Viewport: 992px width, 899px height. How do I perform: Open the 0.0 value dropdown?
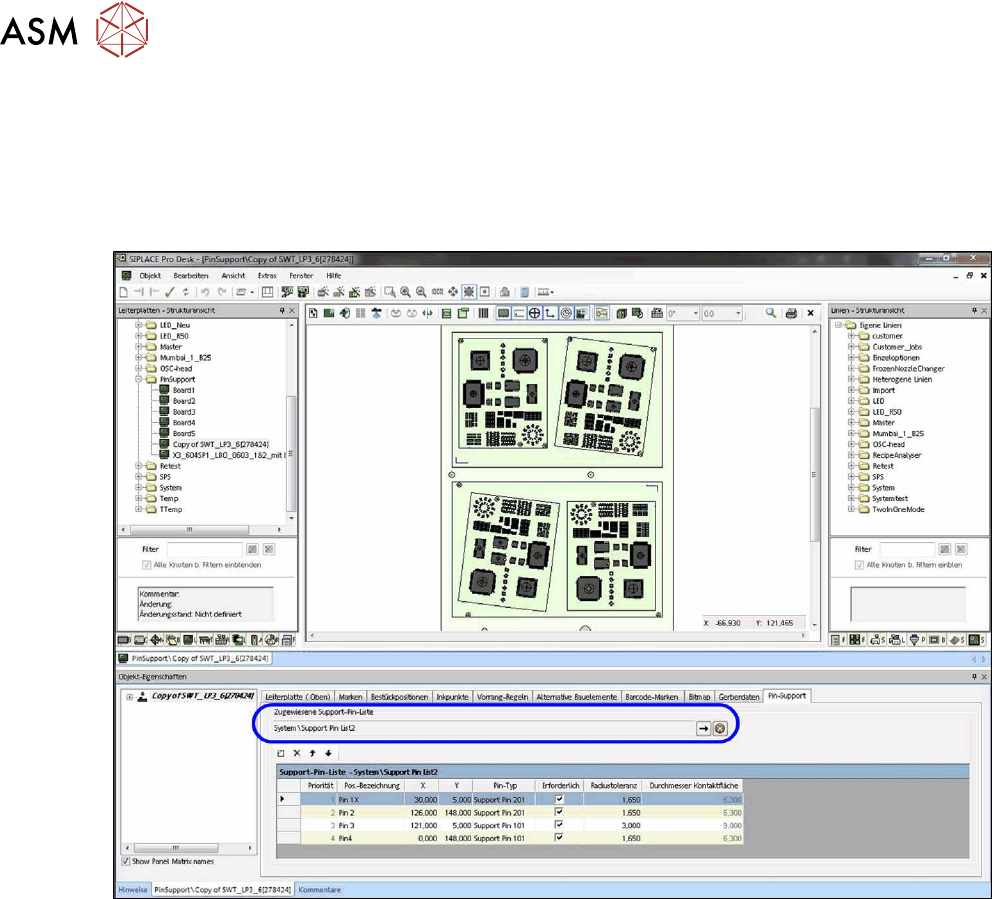(x=738, y=313)
